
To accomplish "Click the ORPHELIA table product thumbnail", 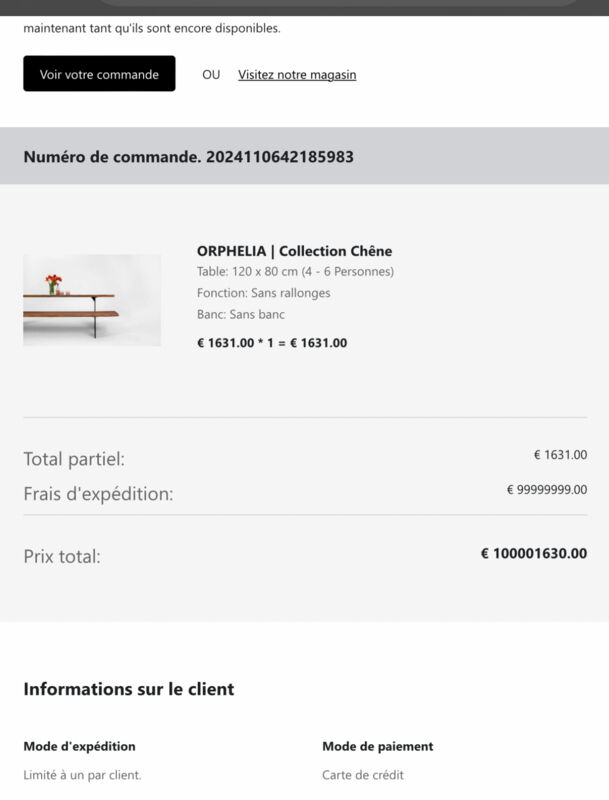I will (x=92, y=300).
